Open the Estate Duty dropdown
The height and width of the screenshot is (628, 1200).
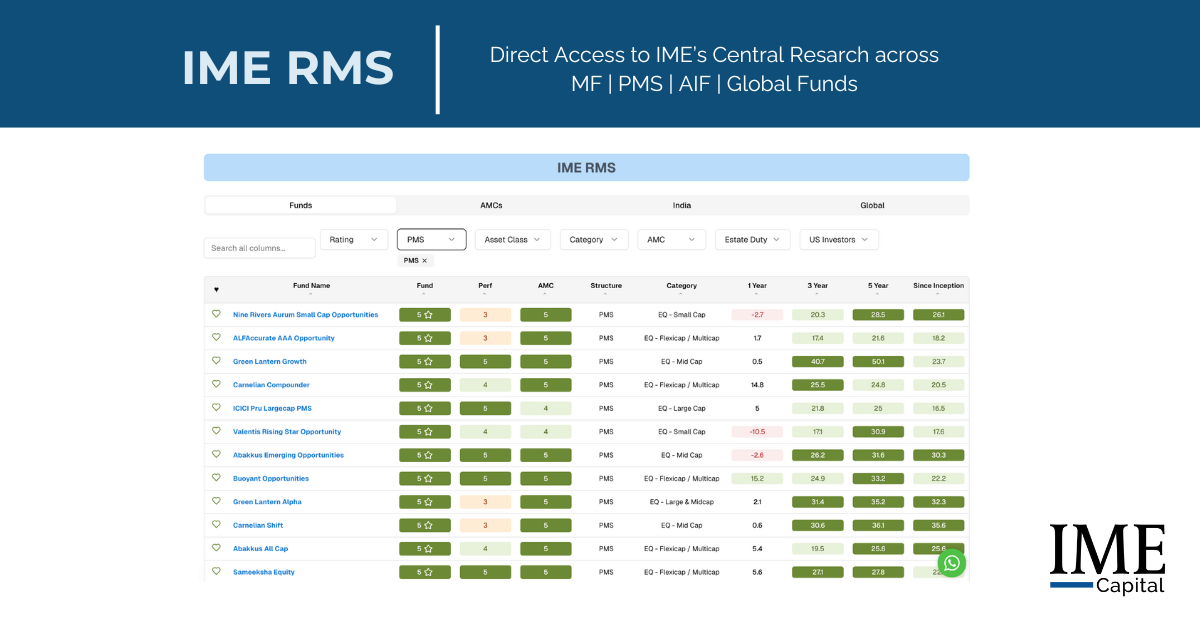coord(753,240)
